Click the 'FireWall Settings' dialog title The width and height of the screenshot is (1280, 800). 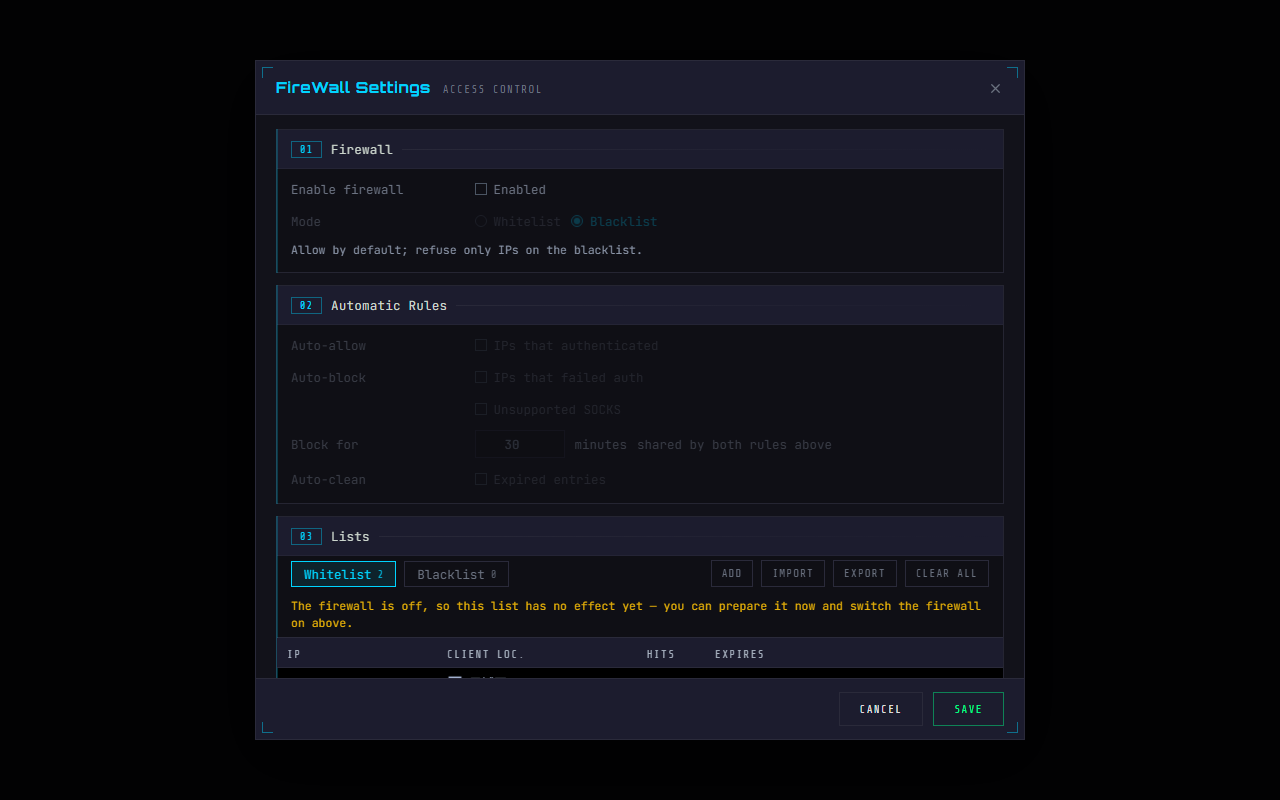(x=353, y=88)
